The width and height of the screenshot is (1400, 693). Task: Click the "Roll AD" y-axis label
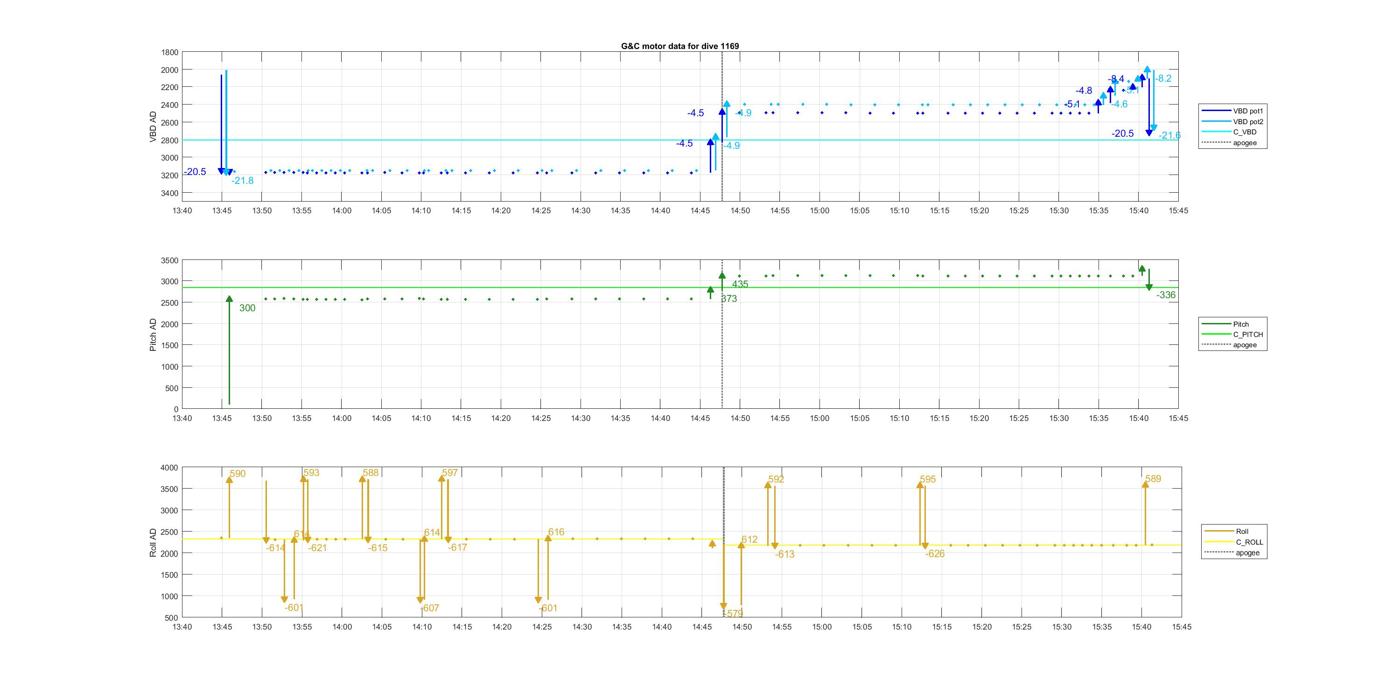[x=153, y=541]
